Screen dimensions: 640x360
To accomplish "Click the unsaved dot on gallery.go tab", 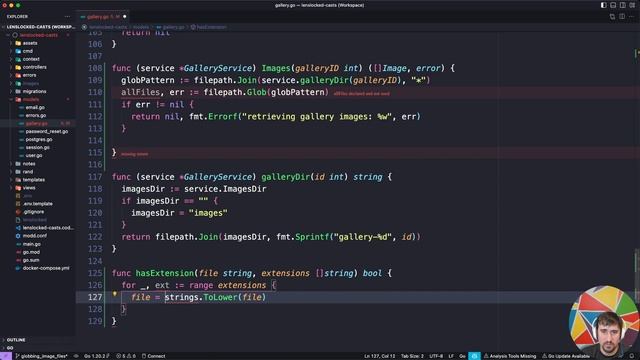I will point(124,17).
